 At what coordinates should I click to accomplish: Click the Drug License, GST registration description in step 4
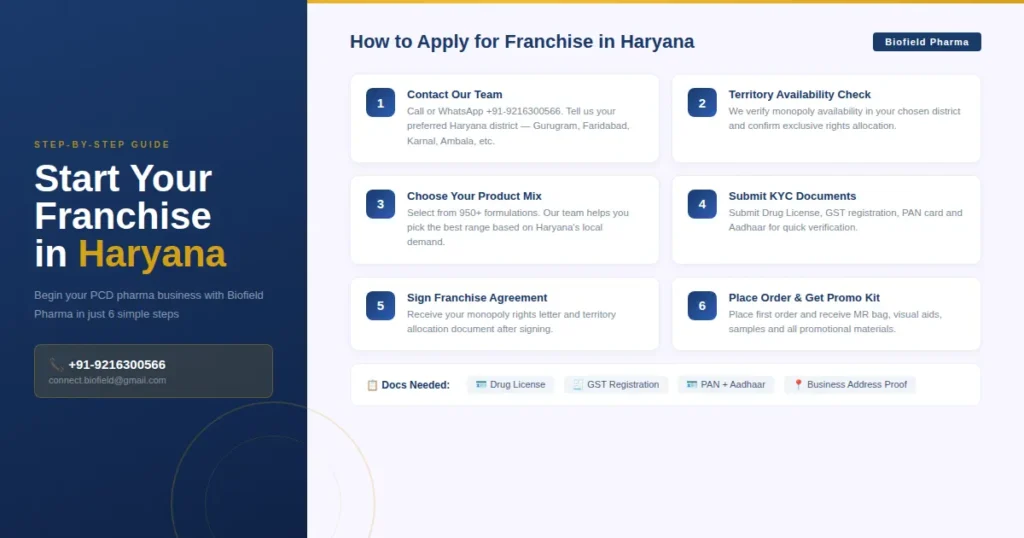tap(846, 220)
